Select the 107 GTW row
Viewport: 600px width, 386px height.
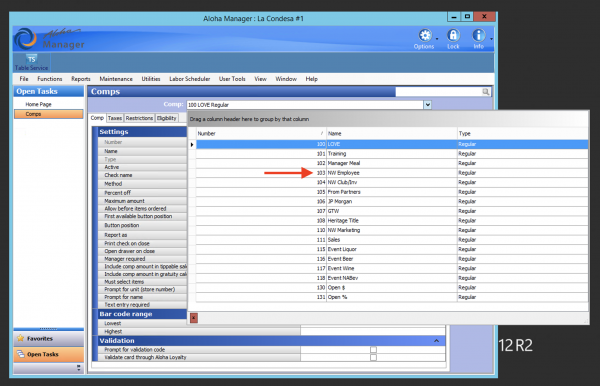pyautogui.click(x=392, y=211)
